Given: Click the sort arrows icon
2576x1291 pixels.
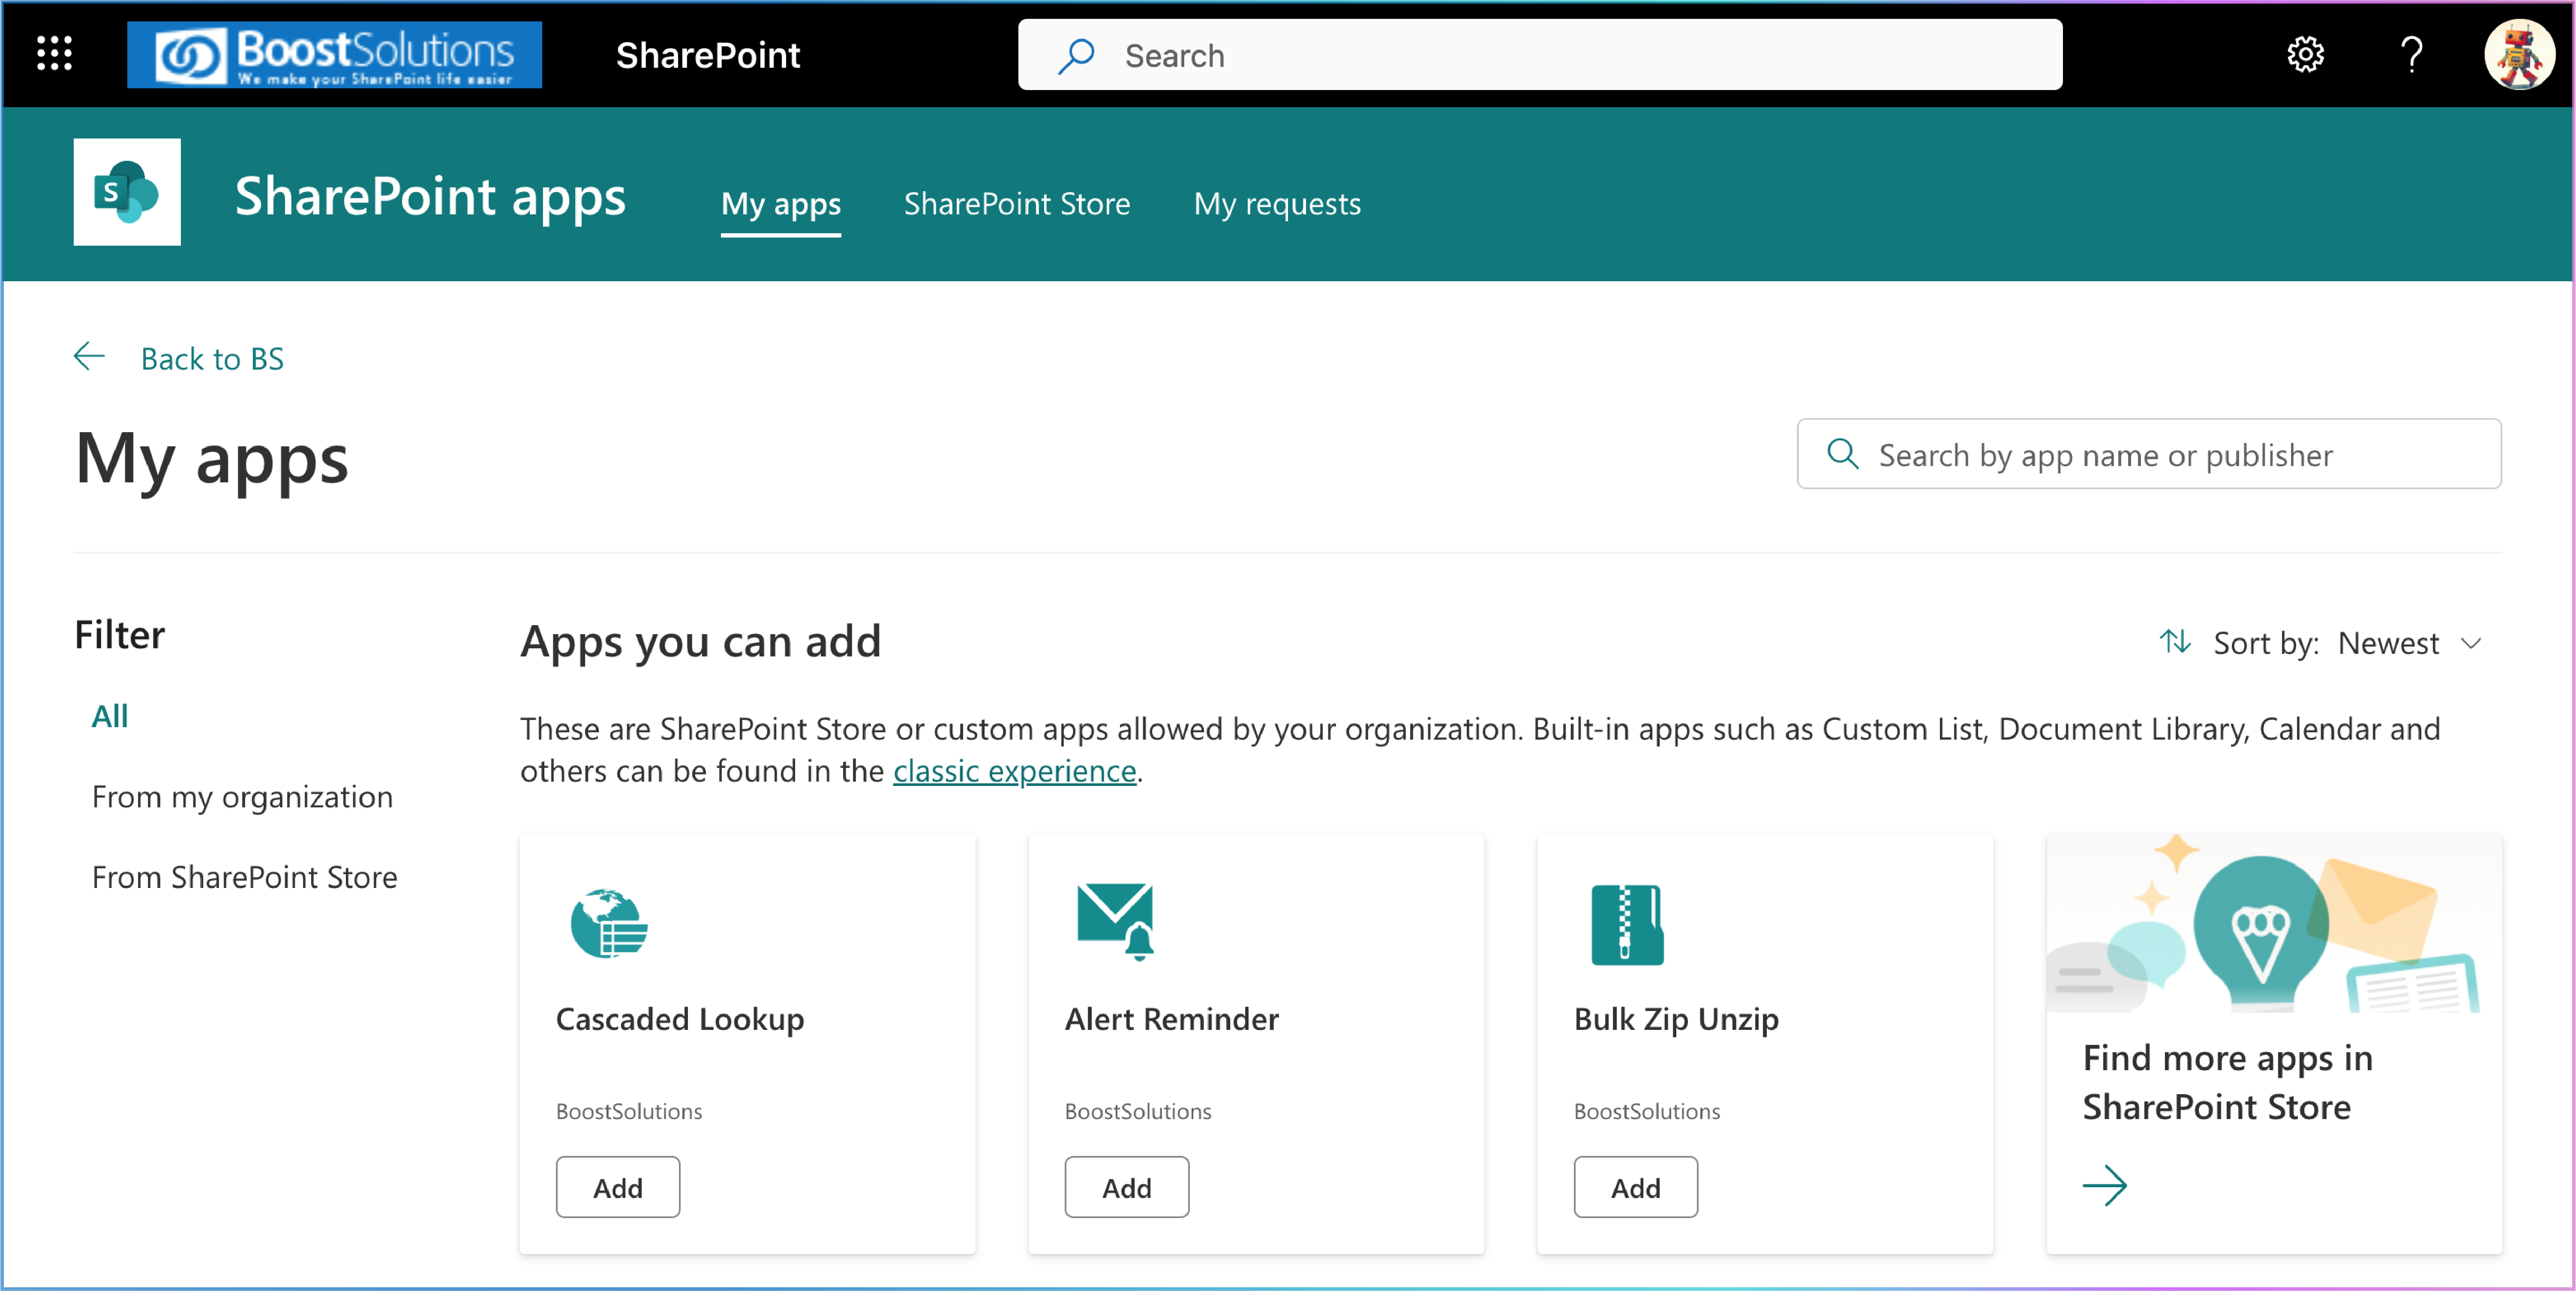Looking at the screenshot, I should [x=2175, y=642].
